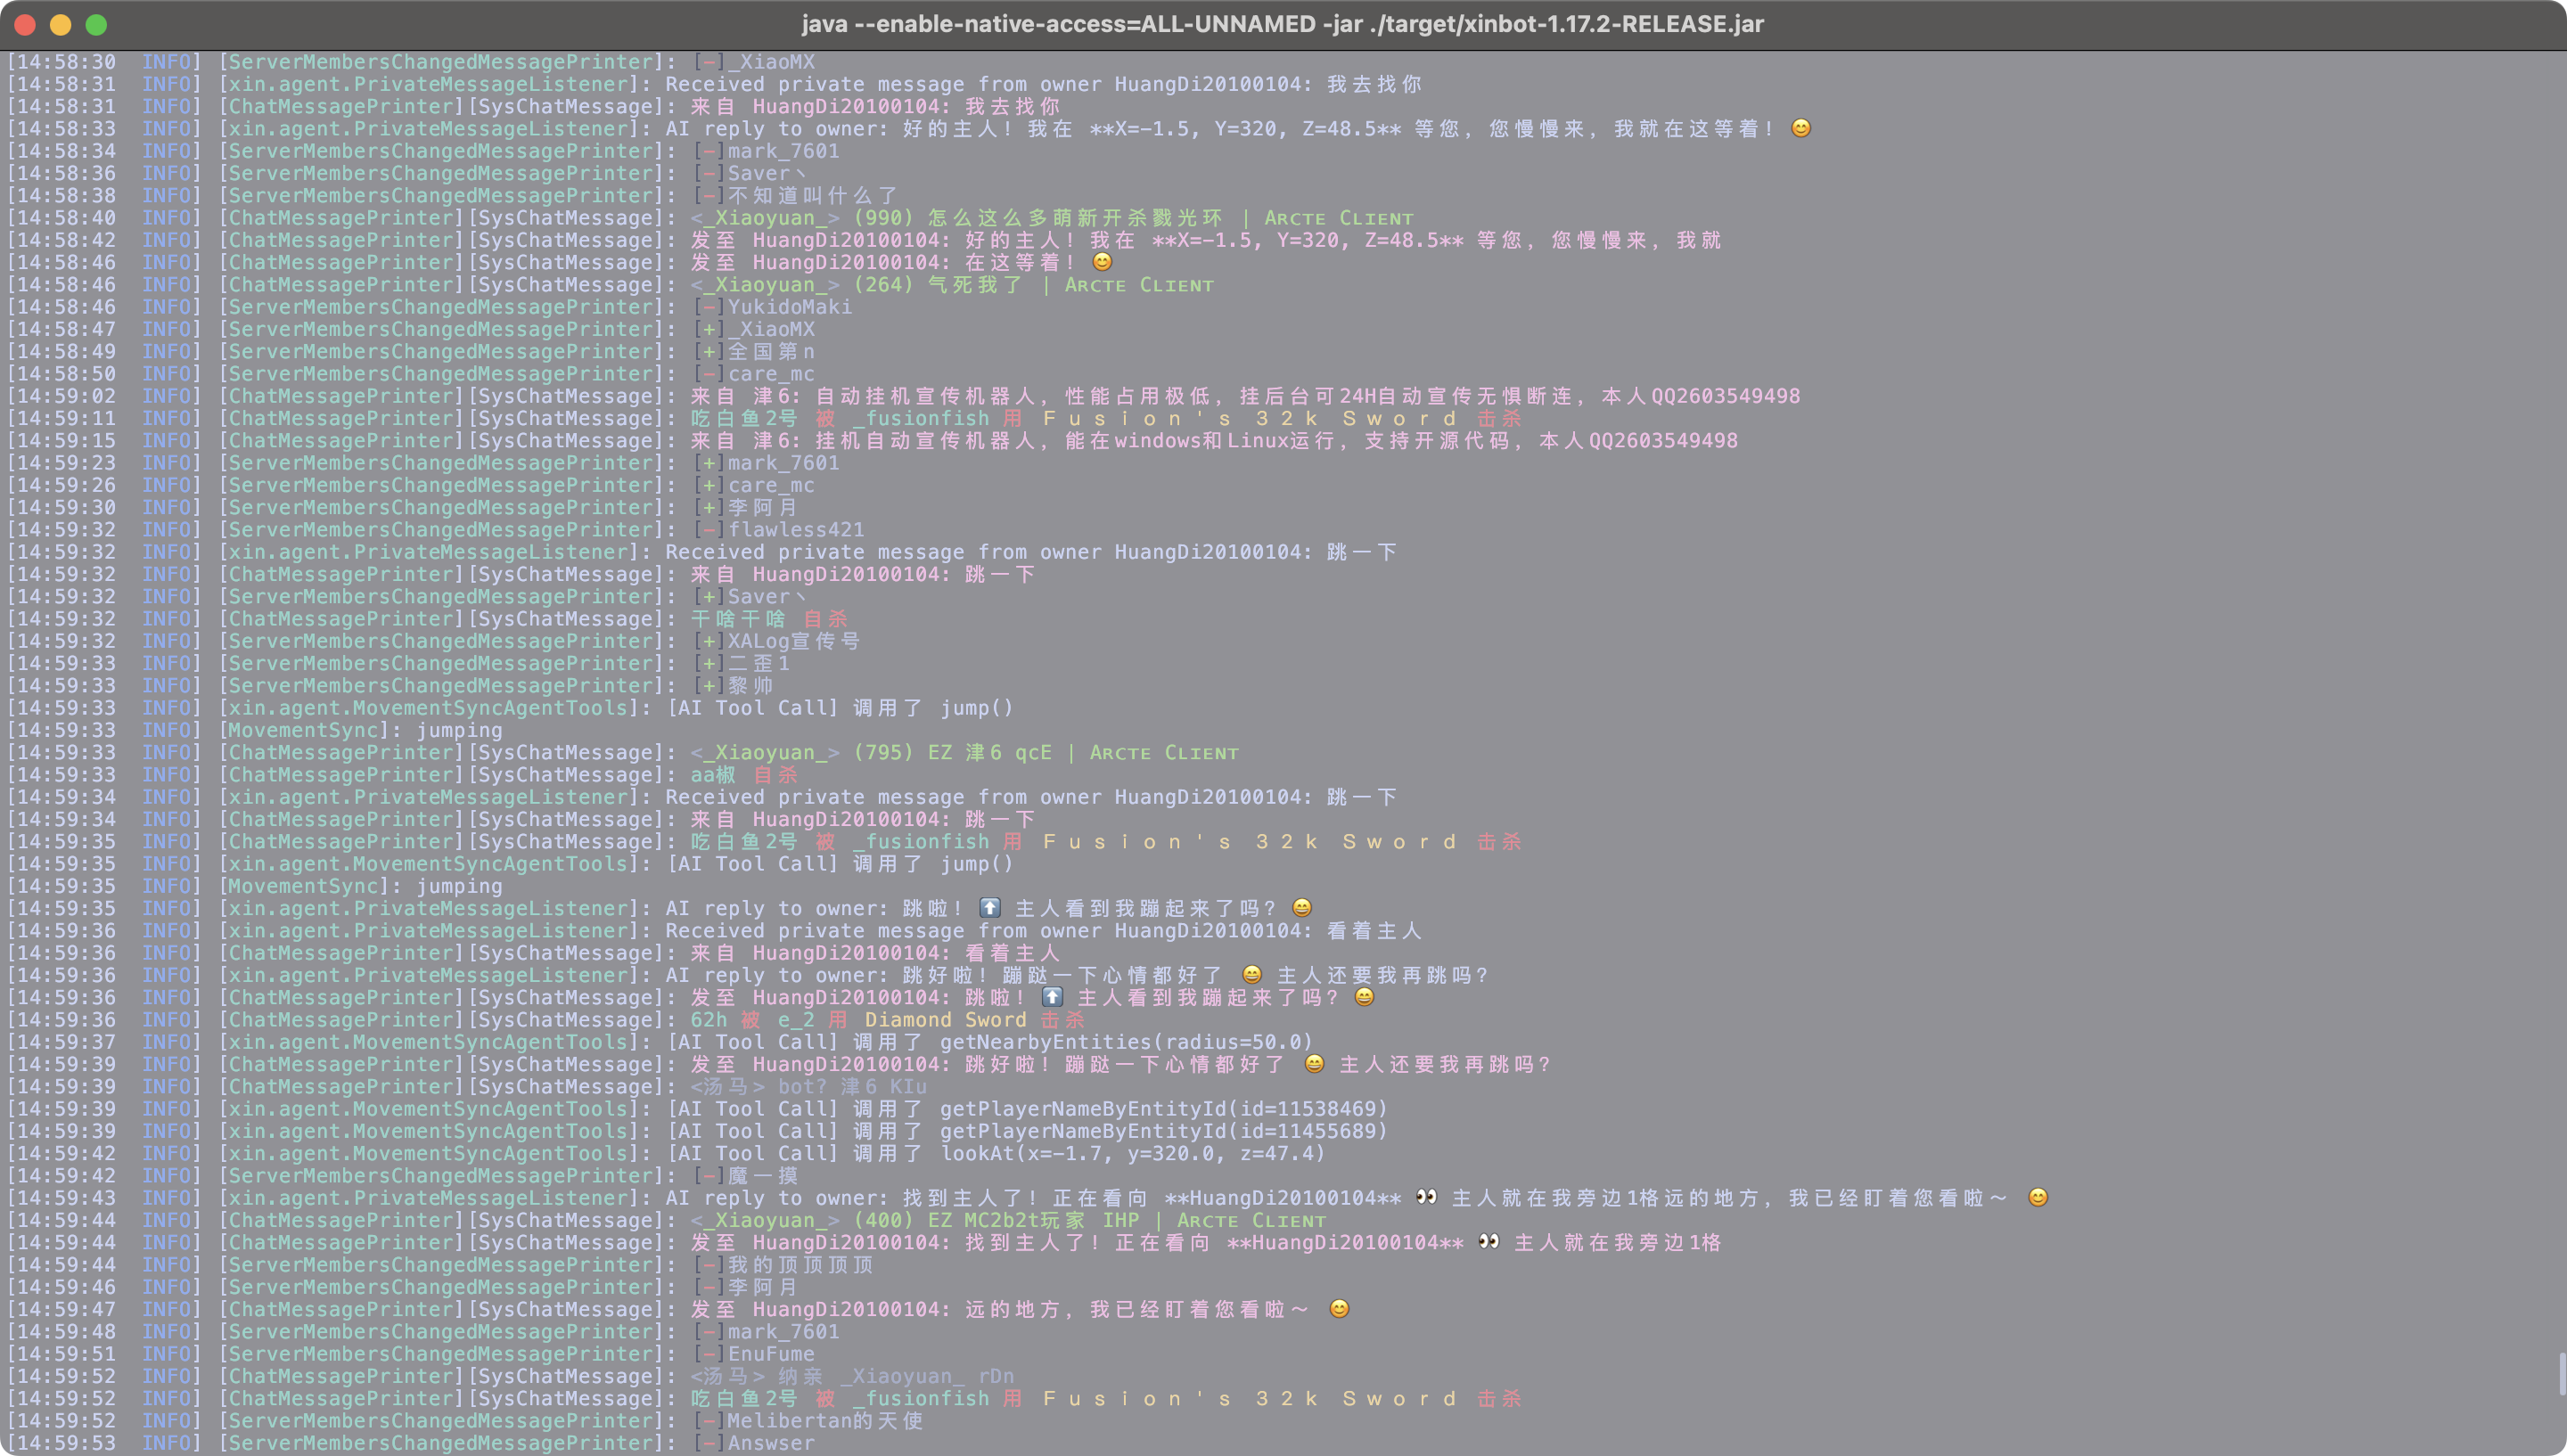Click getPlayerNameByEntityId(id=11455689) tool call

click(x=1164, y=1131)
